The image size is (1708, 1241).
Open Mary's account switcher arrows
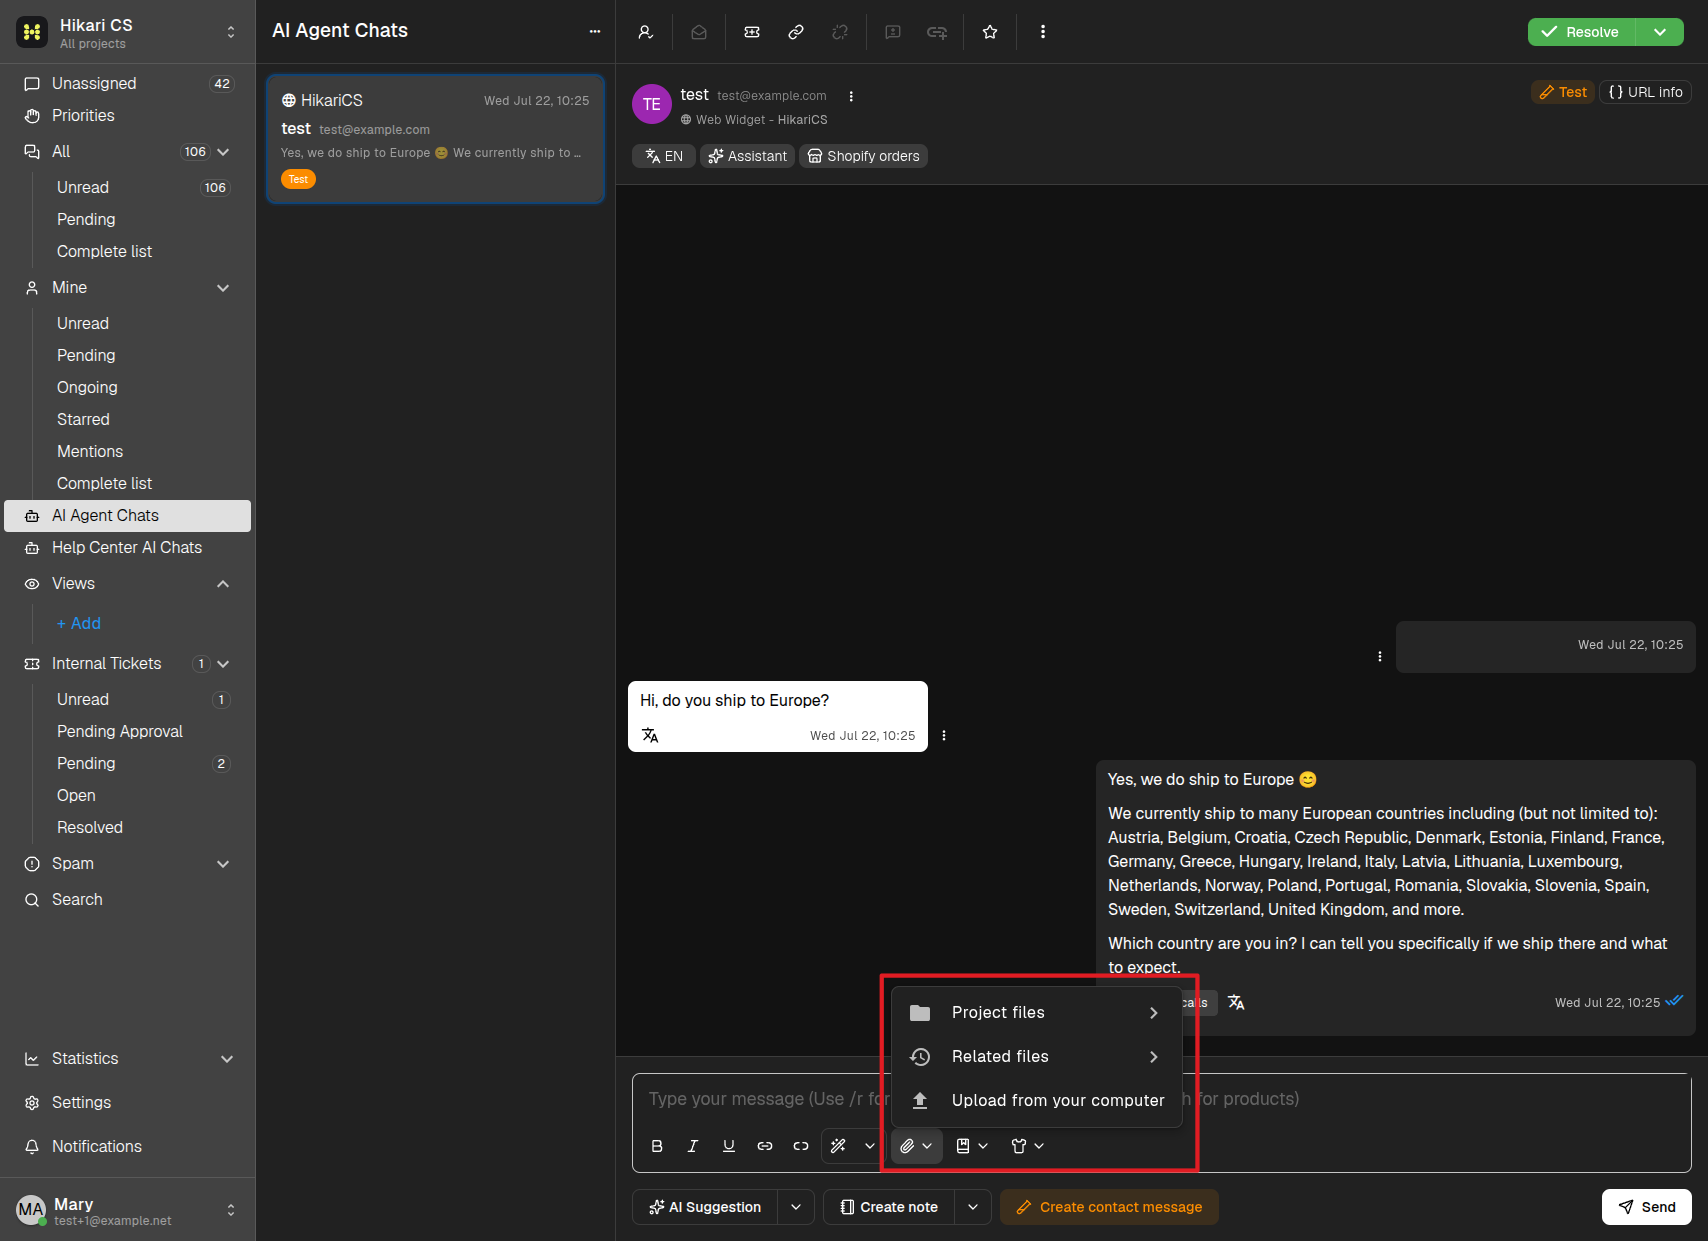(231, 1210)
